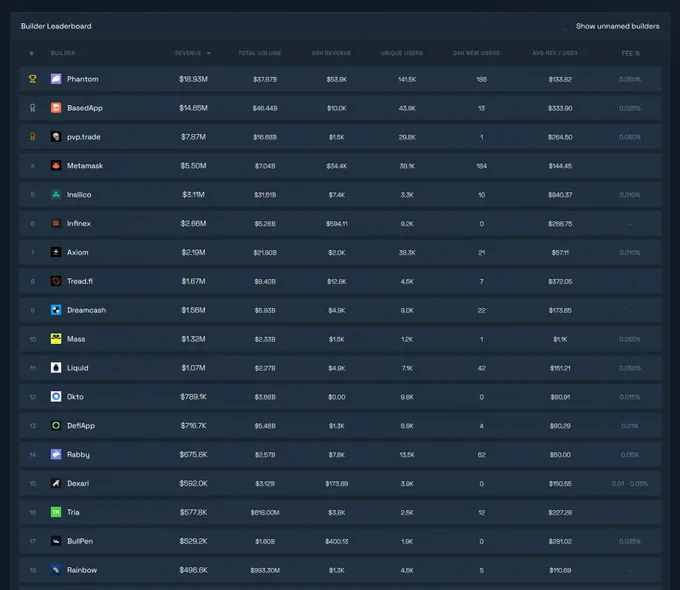The width and height of the screenshot is (680, 590).
Task: Click the Tread.fi logo icon
Action: (x=56, y=281)
